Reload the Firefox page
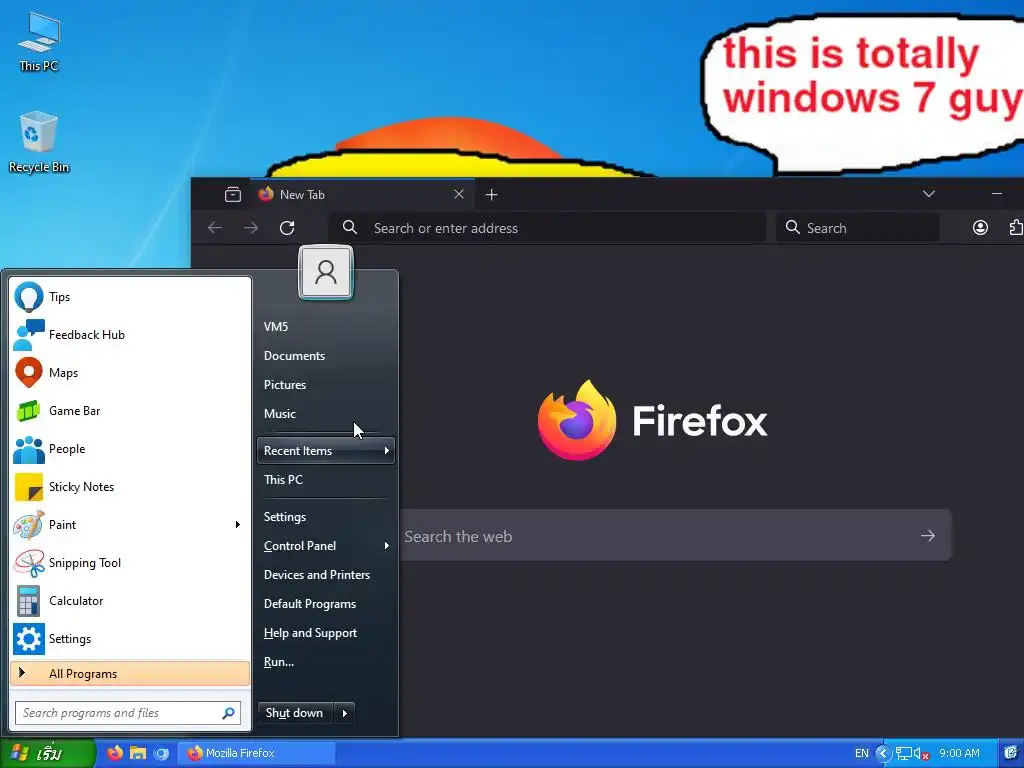 (287, 228)
